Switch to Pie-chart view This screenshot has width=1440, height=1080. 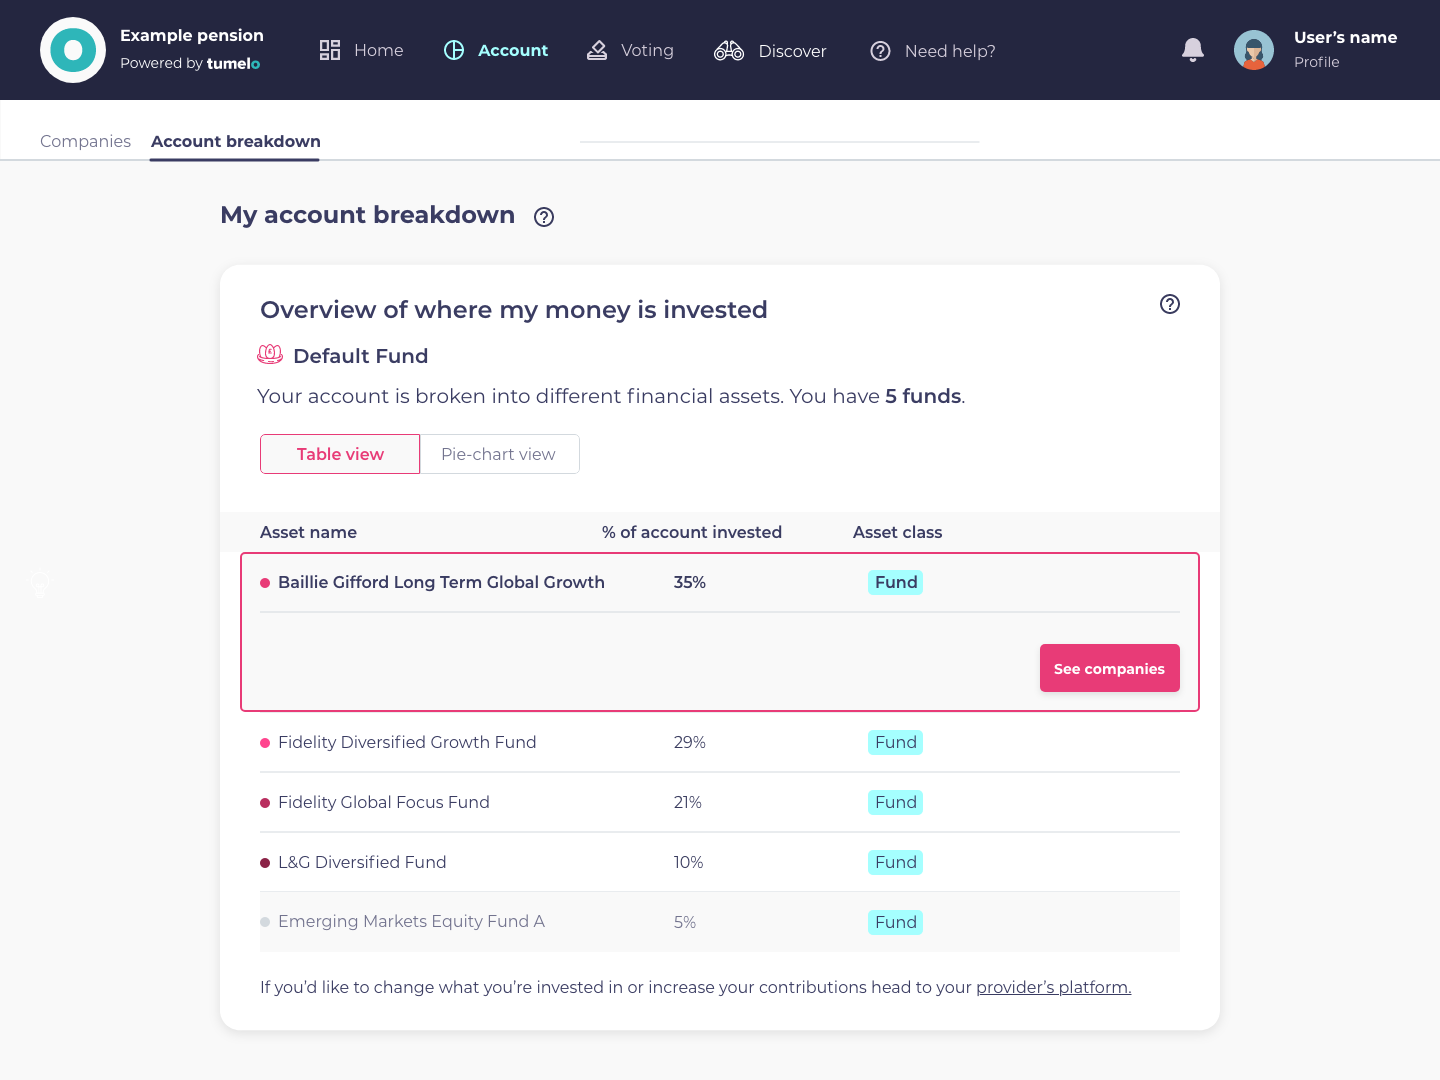[x=499, y=454]
